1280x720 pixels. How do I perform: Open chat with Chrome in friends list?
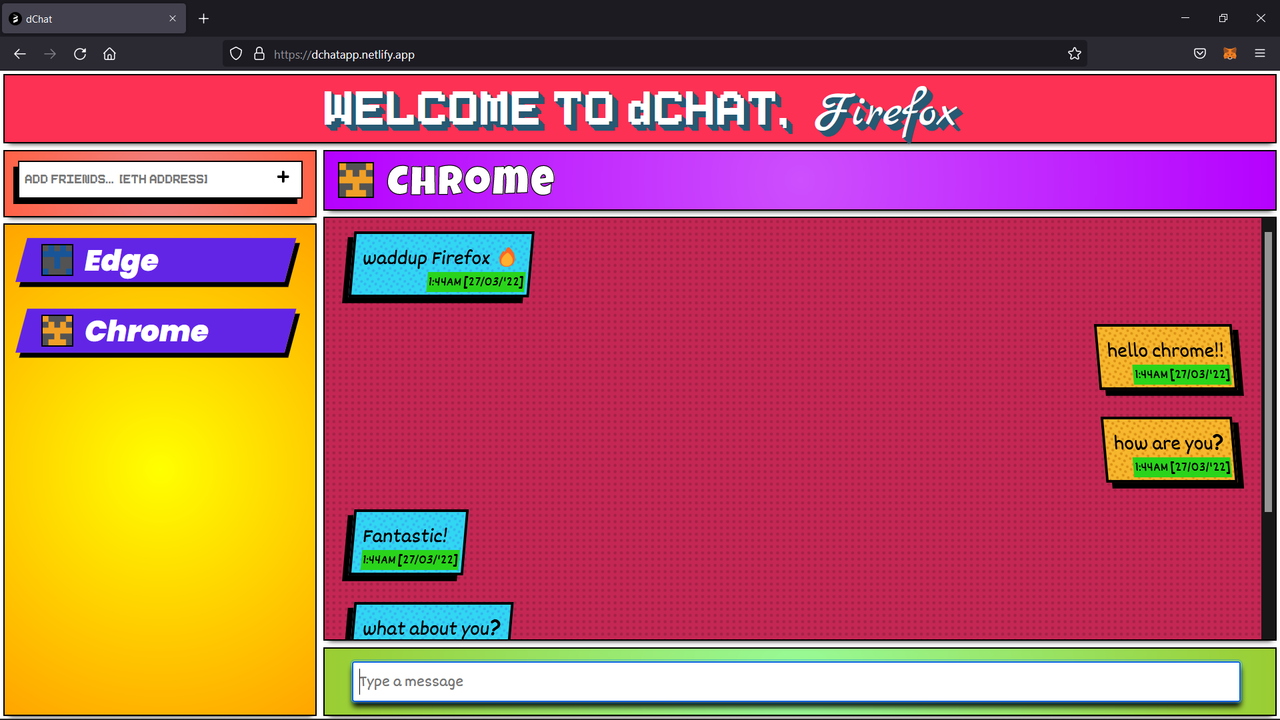[x=157, y=332]
